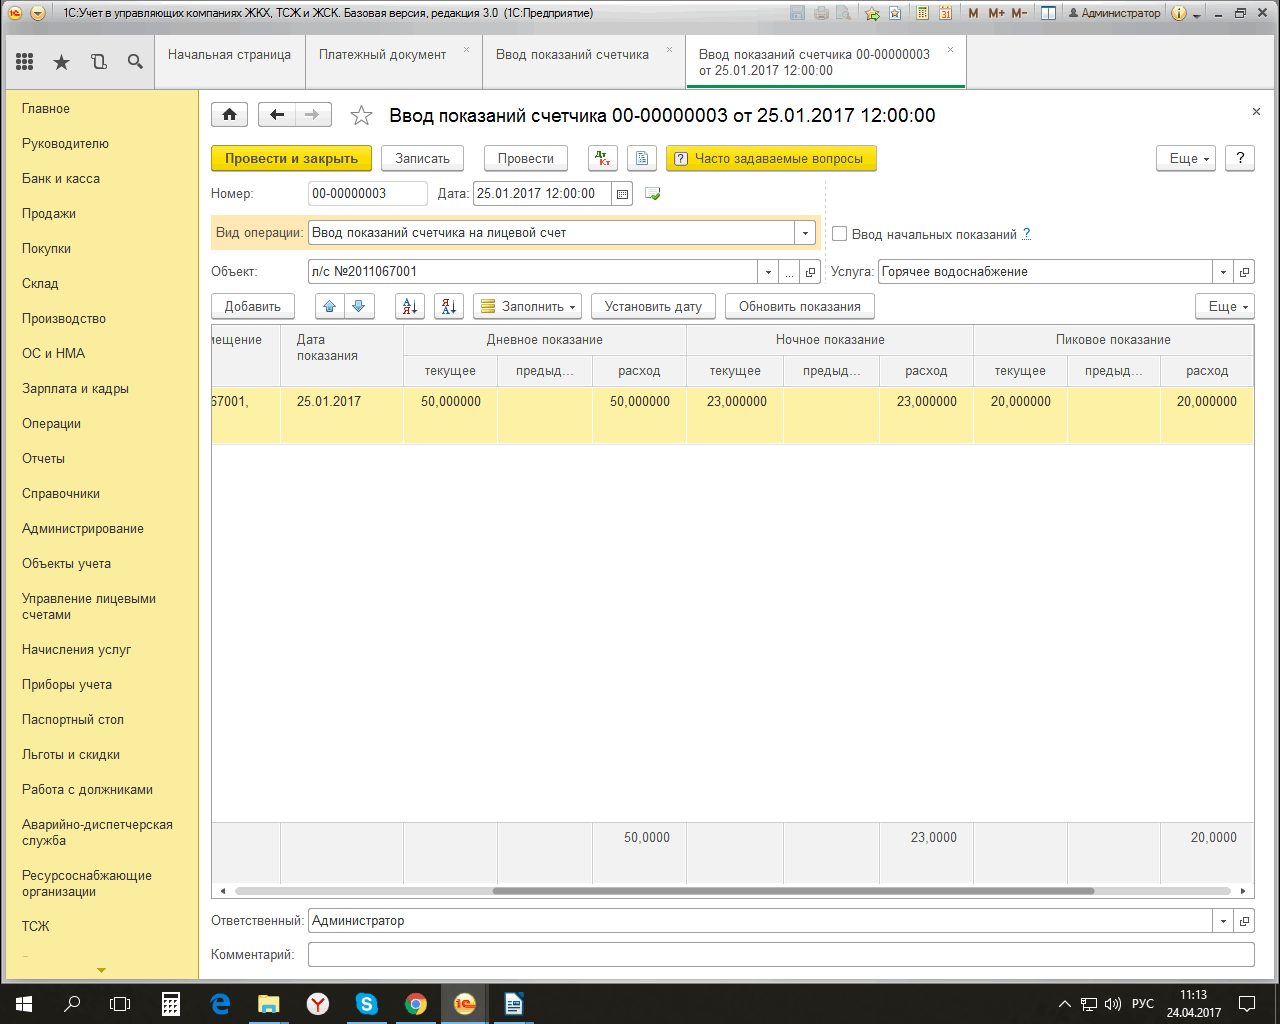Screen dimensions: 1280x1024
Task: Click the help link beside initial readings
Action: [x=1026, y=234]
